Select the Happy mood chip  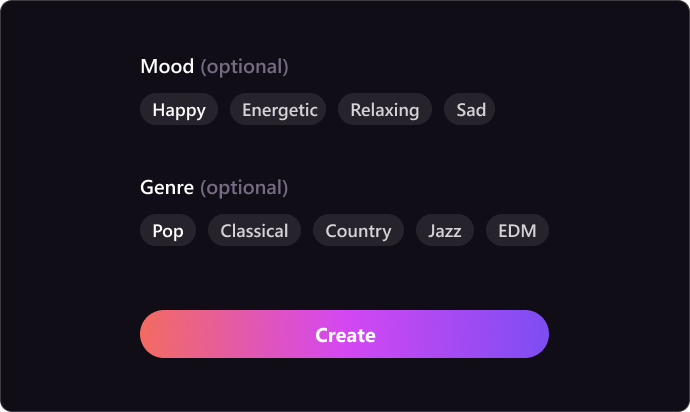click(179, 110)
